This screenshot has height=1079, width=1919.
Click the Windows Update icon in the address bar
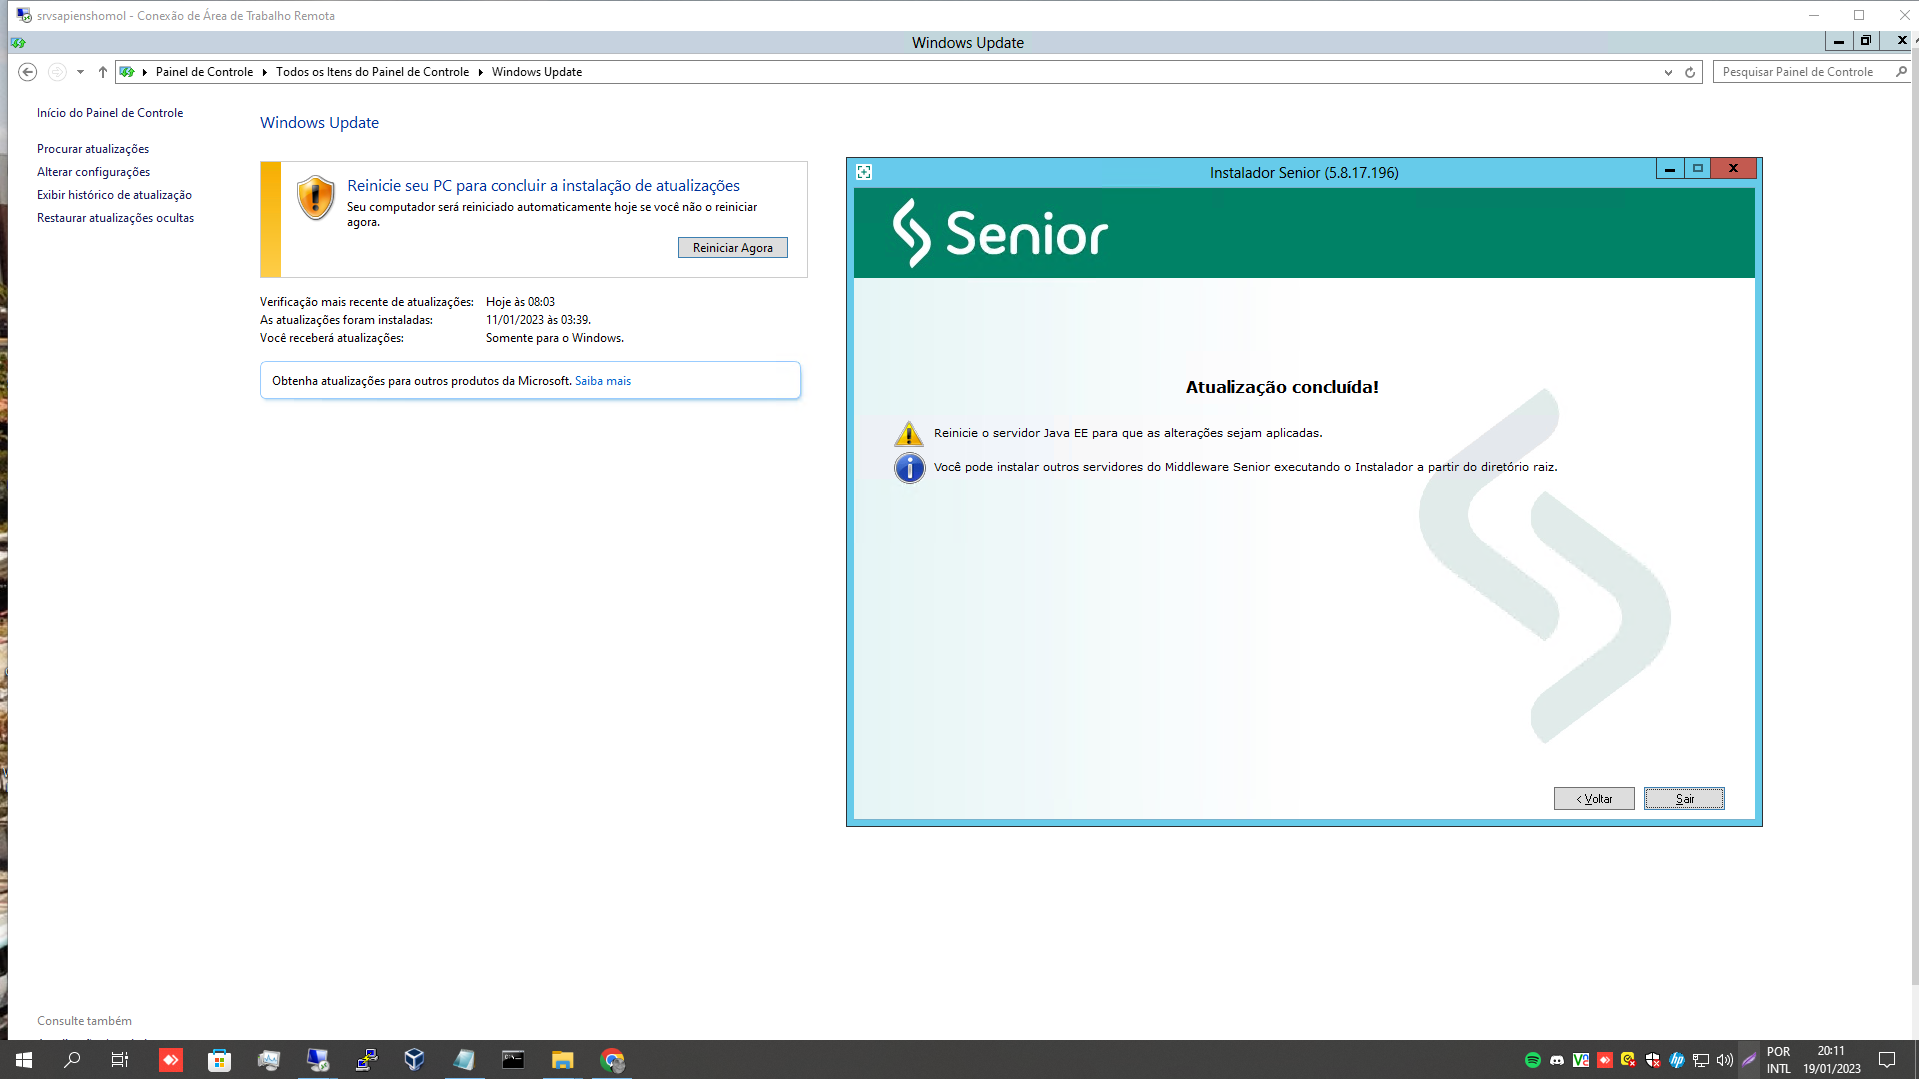[x=127, y=72]
